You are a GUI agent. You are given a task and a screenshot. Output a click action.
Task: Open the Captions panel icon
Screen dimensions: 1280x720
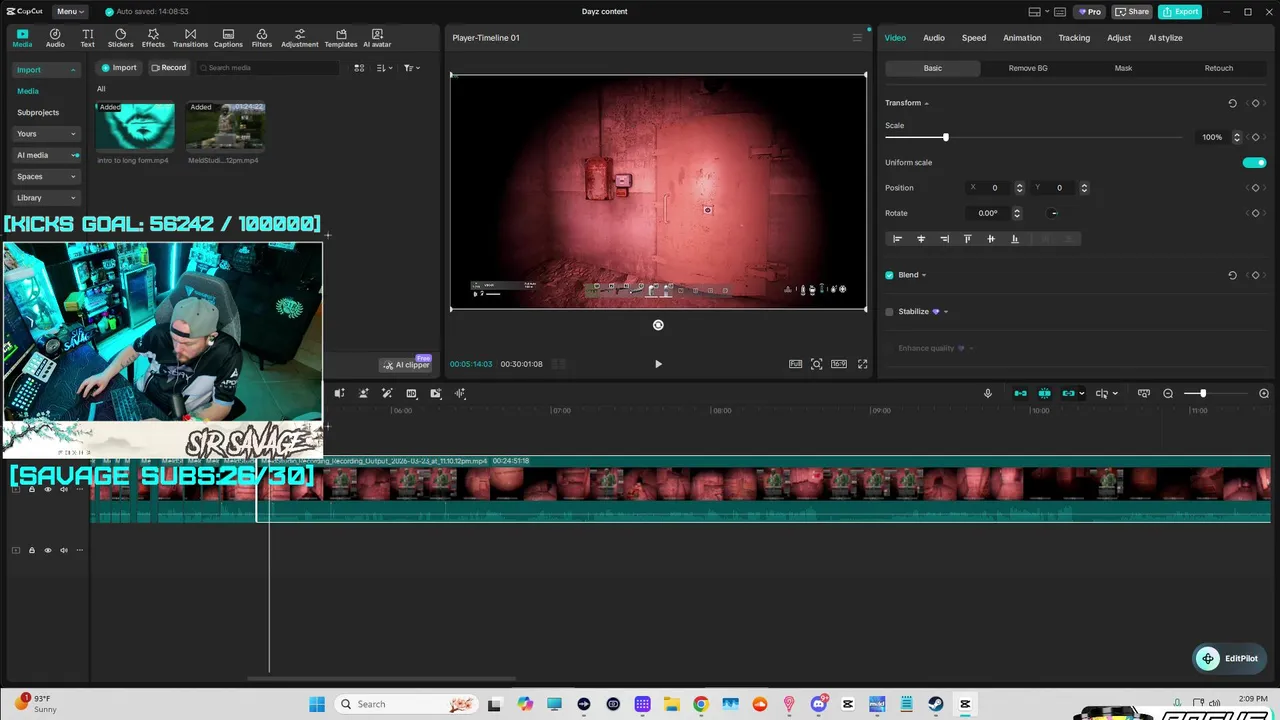(x=228, y=38)
